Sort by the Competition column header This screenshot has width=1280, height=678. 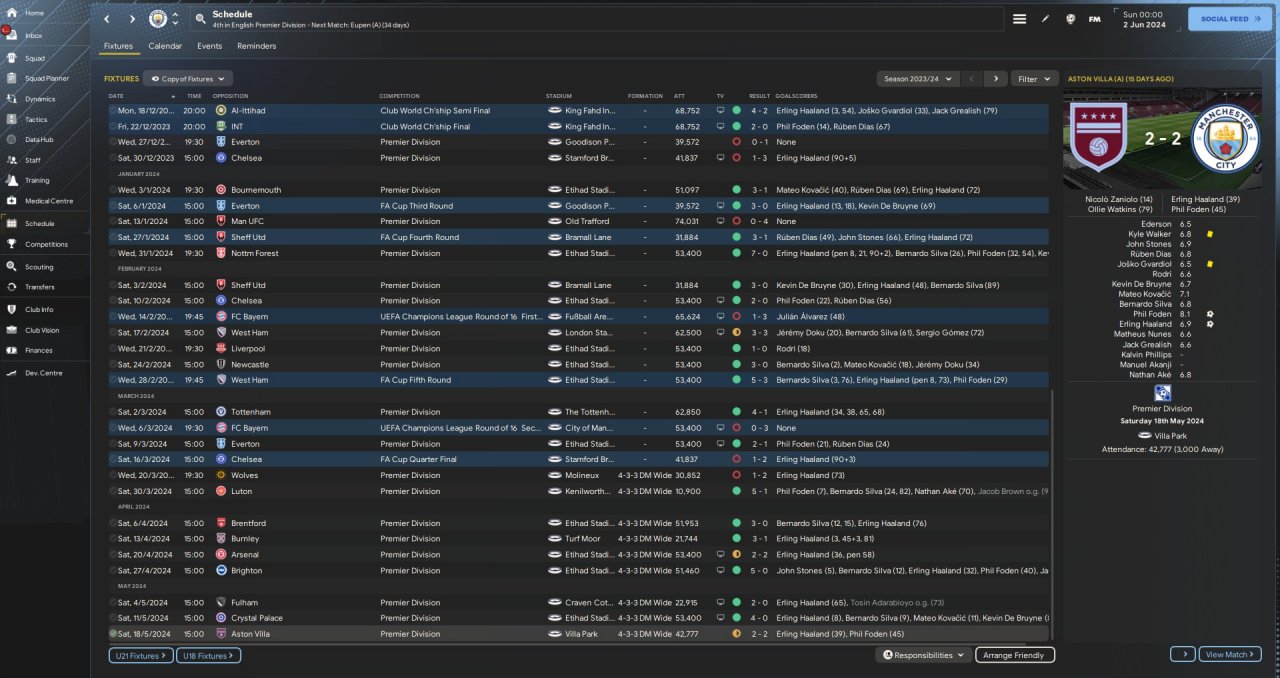click(400, 96)
